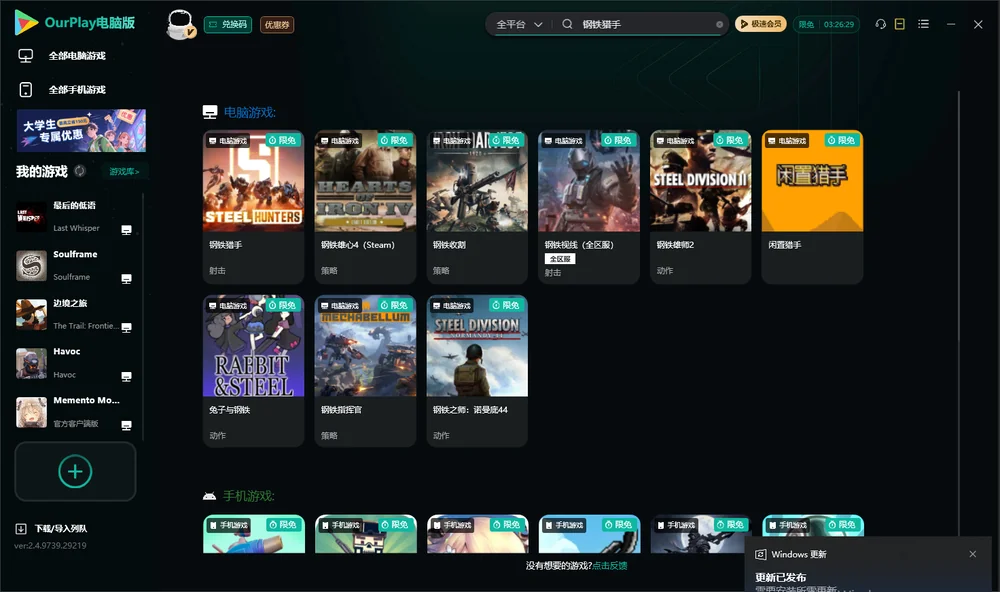Image resolution: width=1000 pixels, height=592 pixels.
Task: Open the 钢铁收割 game card
Action: pos(477,207)
